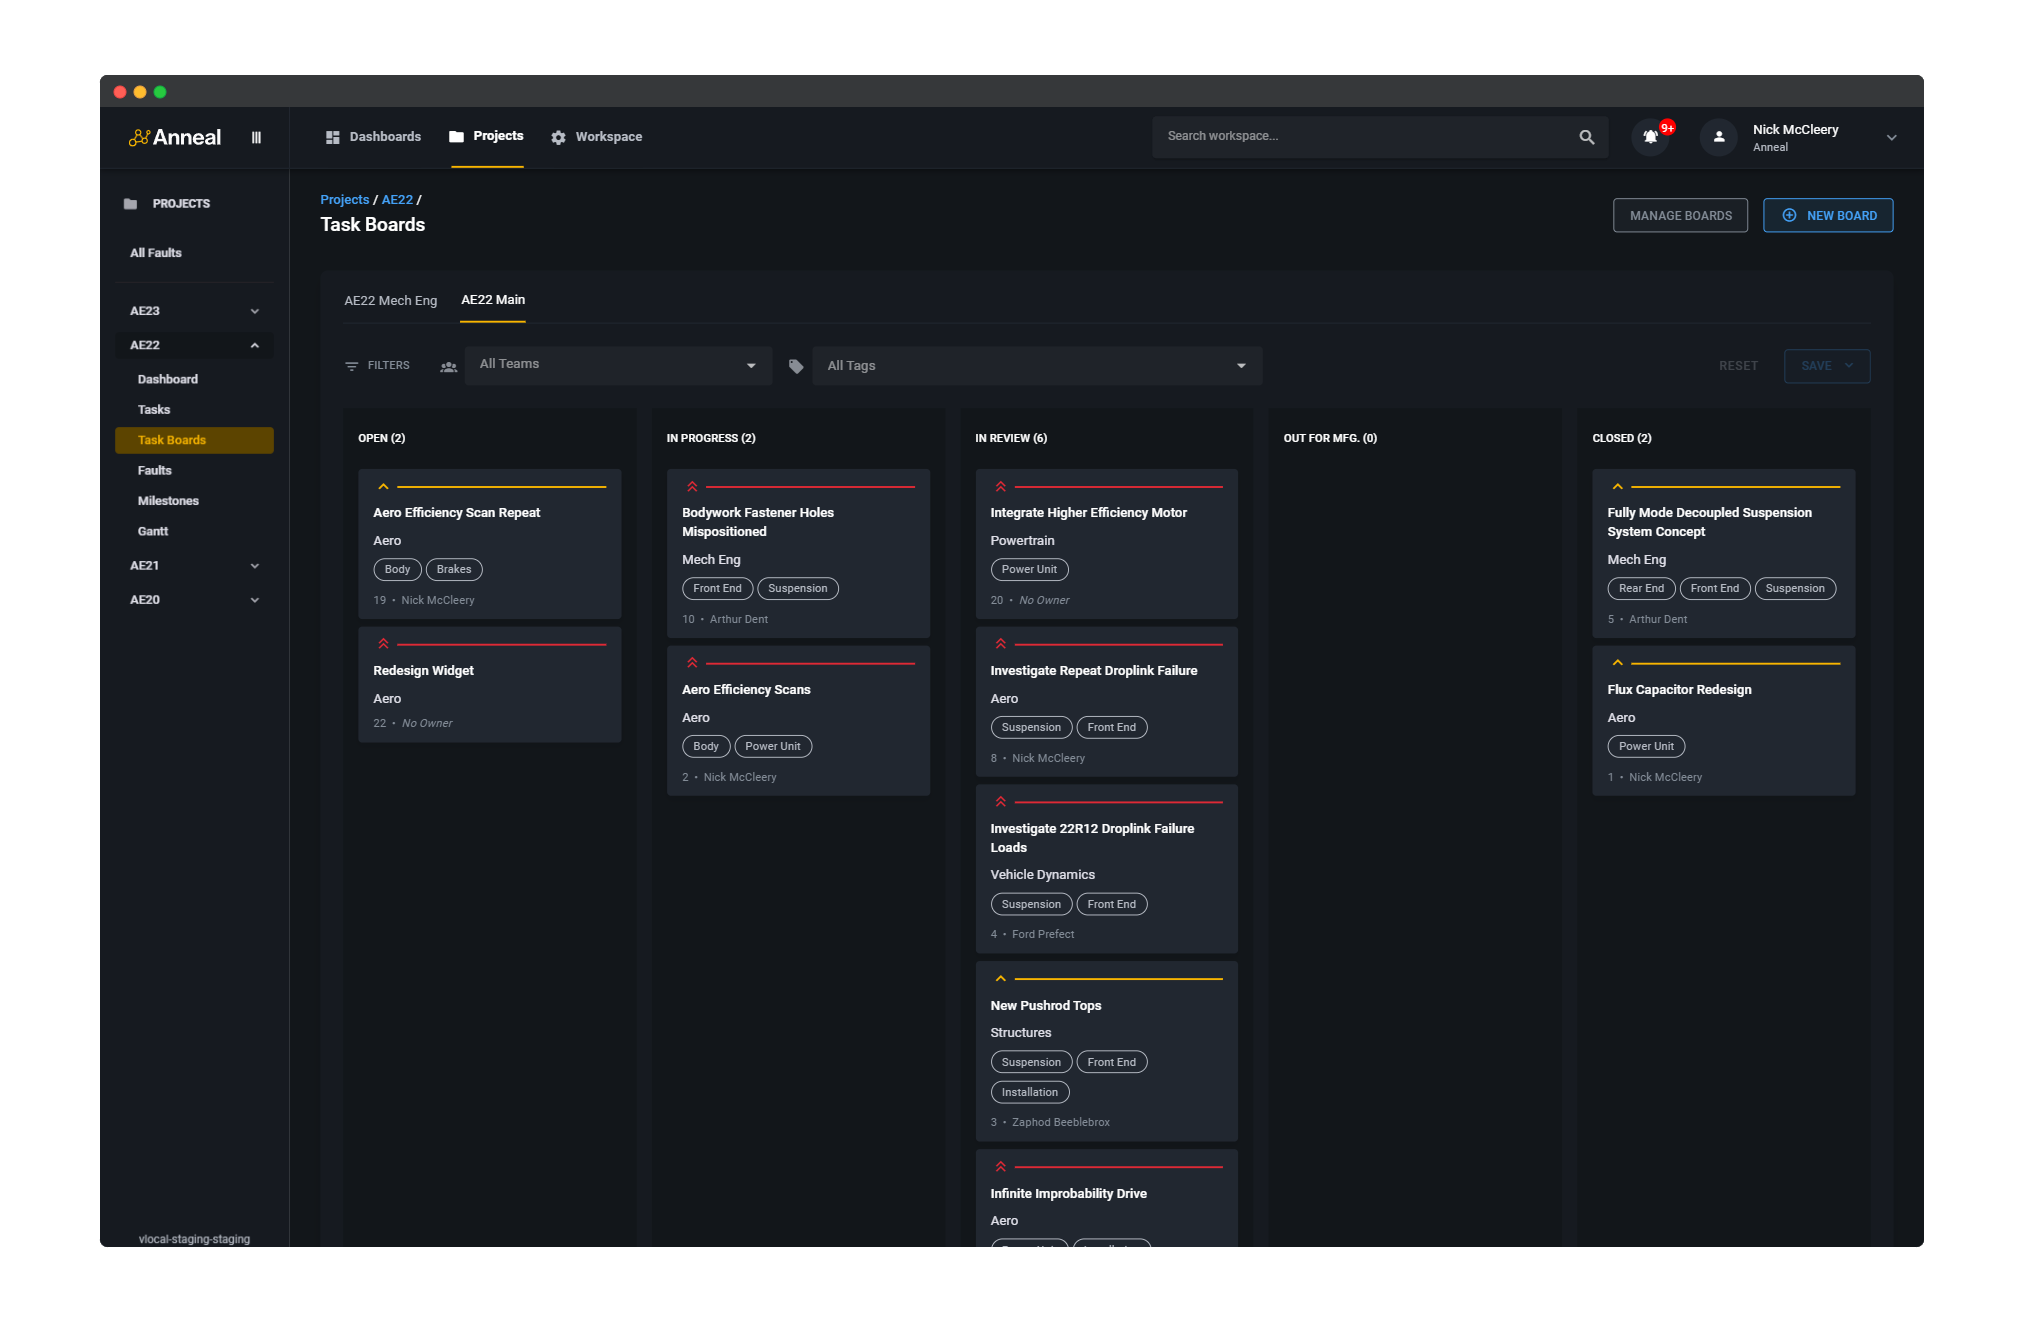This screenshot has width=2024, height=1322.
Task: Click the Projects breadcrumb link
Action: 344,199
